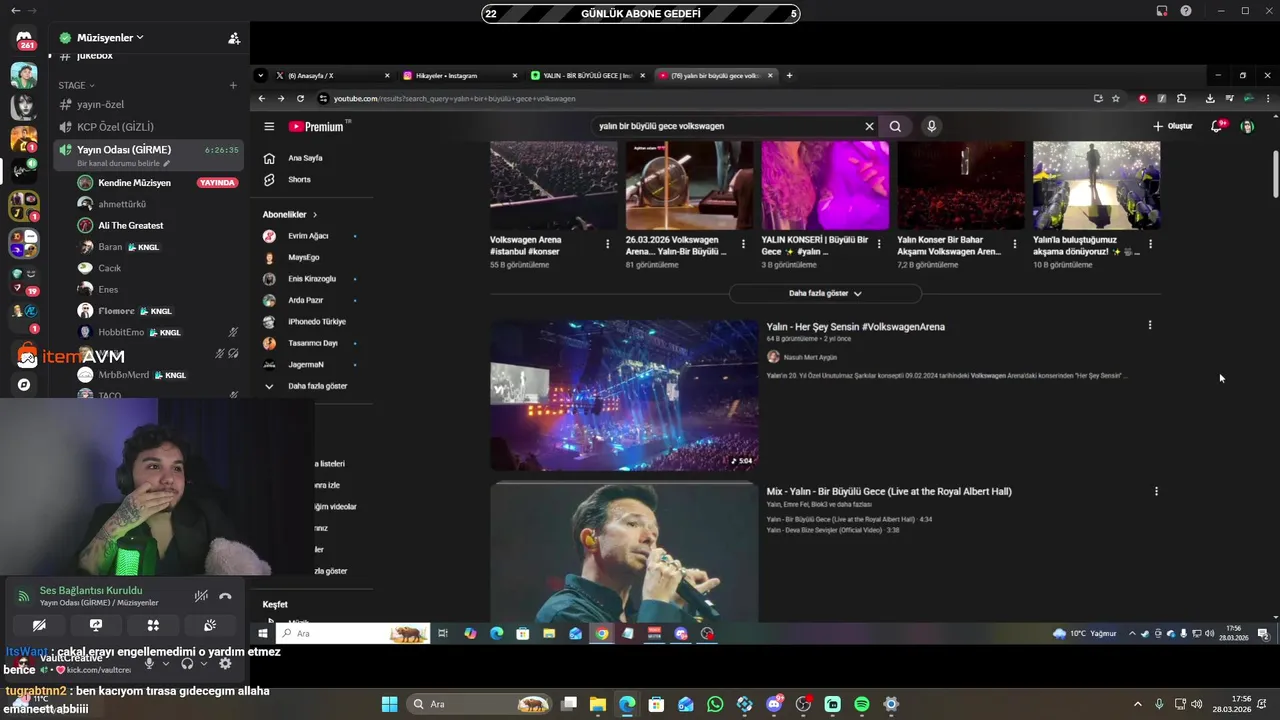Screen dimensions: 1280x720
Task: Click the YouTube page scrollbar
Action: 1276,175
